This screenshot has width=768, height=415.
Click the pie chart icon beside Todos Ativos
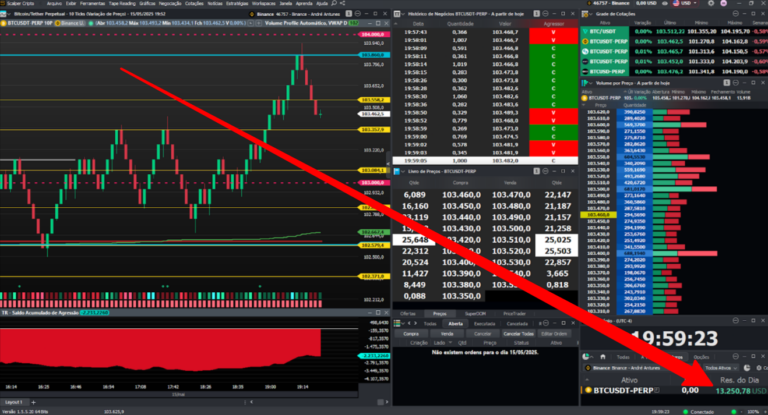click(746, 367)
